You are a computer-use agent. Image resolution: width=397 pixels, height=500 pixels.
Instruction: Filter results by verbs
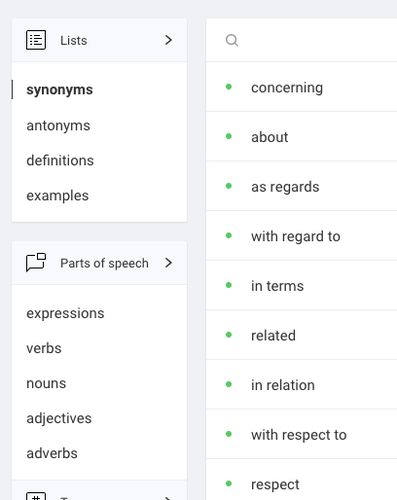point(44,348)
